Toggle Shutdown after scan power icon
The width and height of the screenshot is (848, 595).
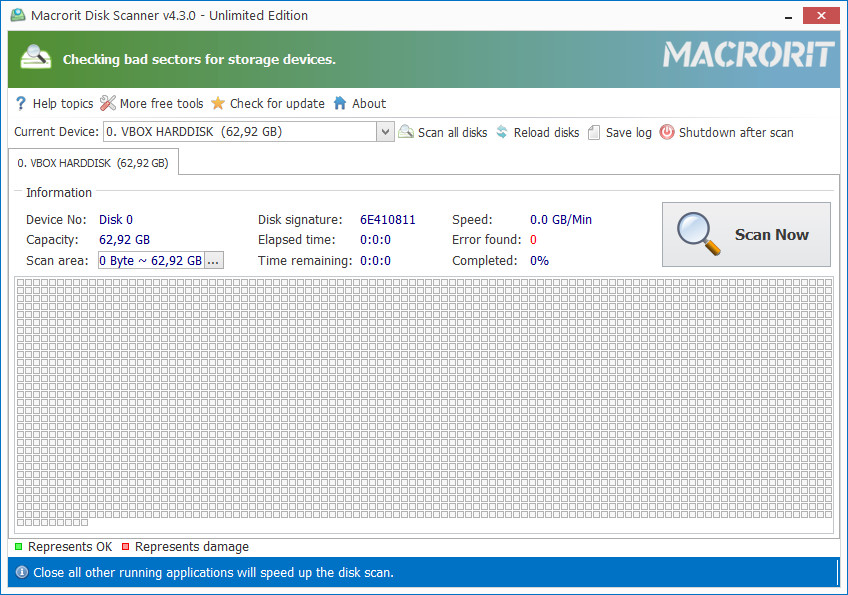point(667,132)
